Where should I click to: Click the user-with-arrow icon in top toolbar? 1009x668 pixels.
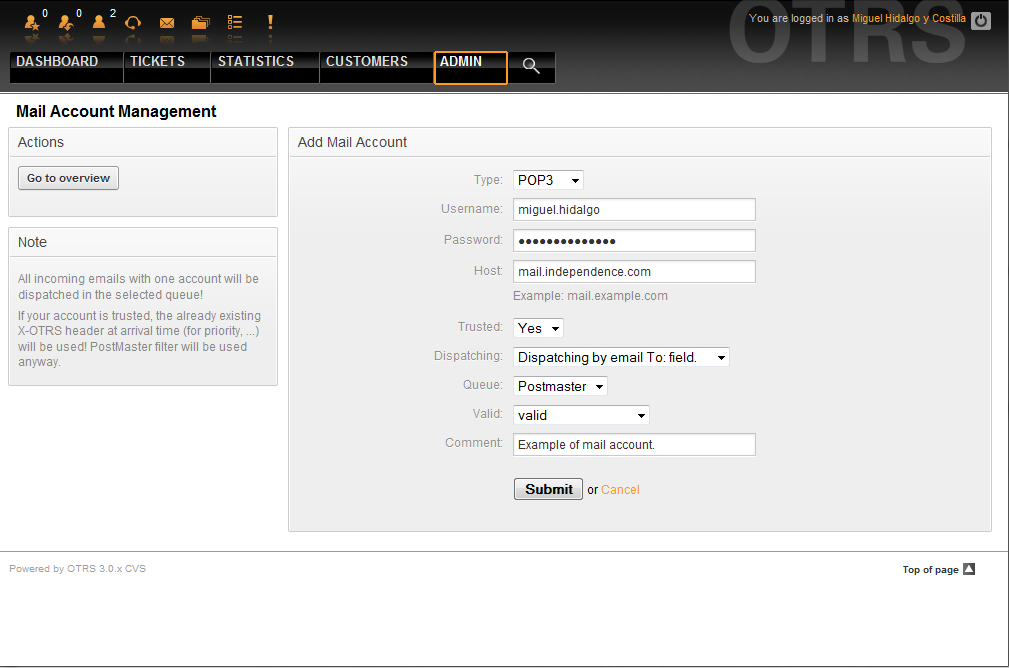pyautogui.click(x=66, y=22)
